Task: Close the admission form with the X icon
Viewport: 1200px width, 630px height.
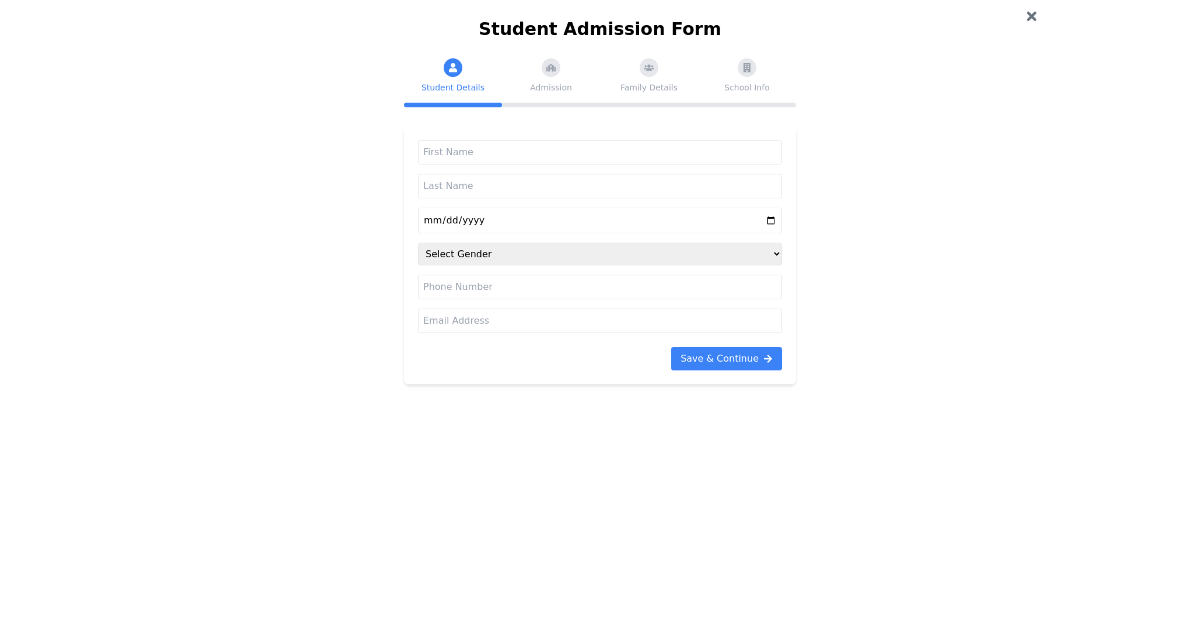Action: click(1031, 16)
